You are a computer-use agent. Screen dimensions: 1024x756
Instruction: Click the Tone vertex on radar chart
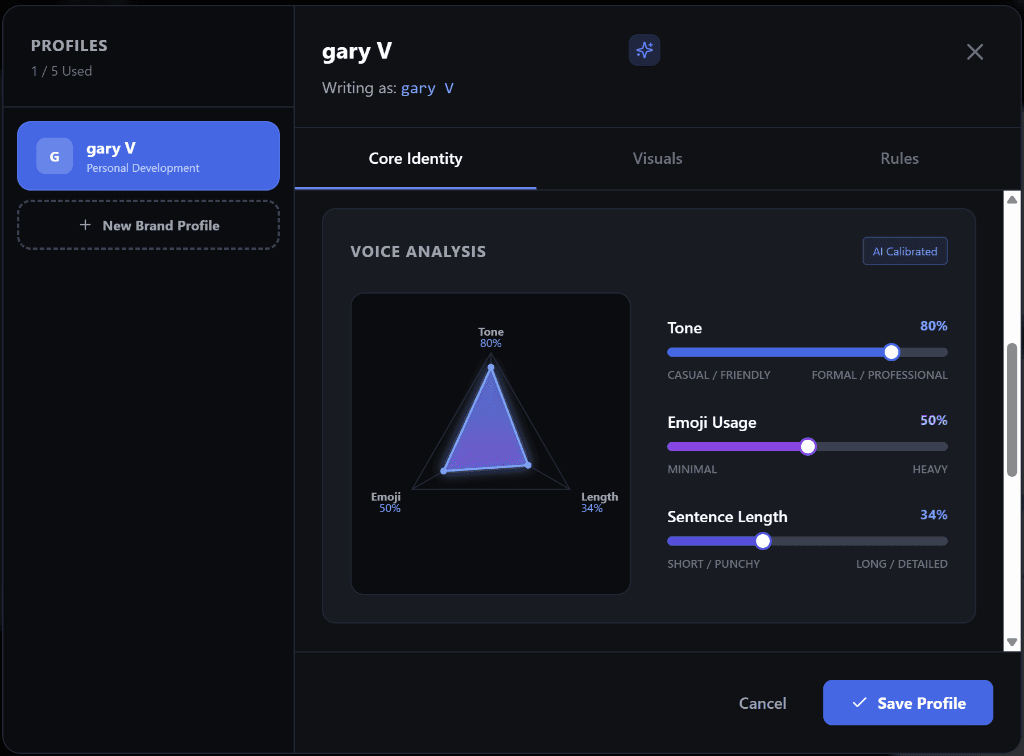click(490, 368)
